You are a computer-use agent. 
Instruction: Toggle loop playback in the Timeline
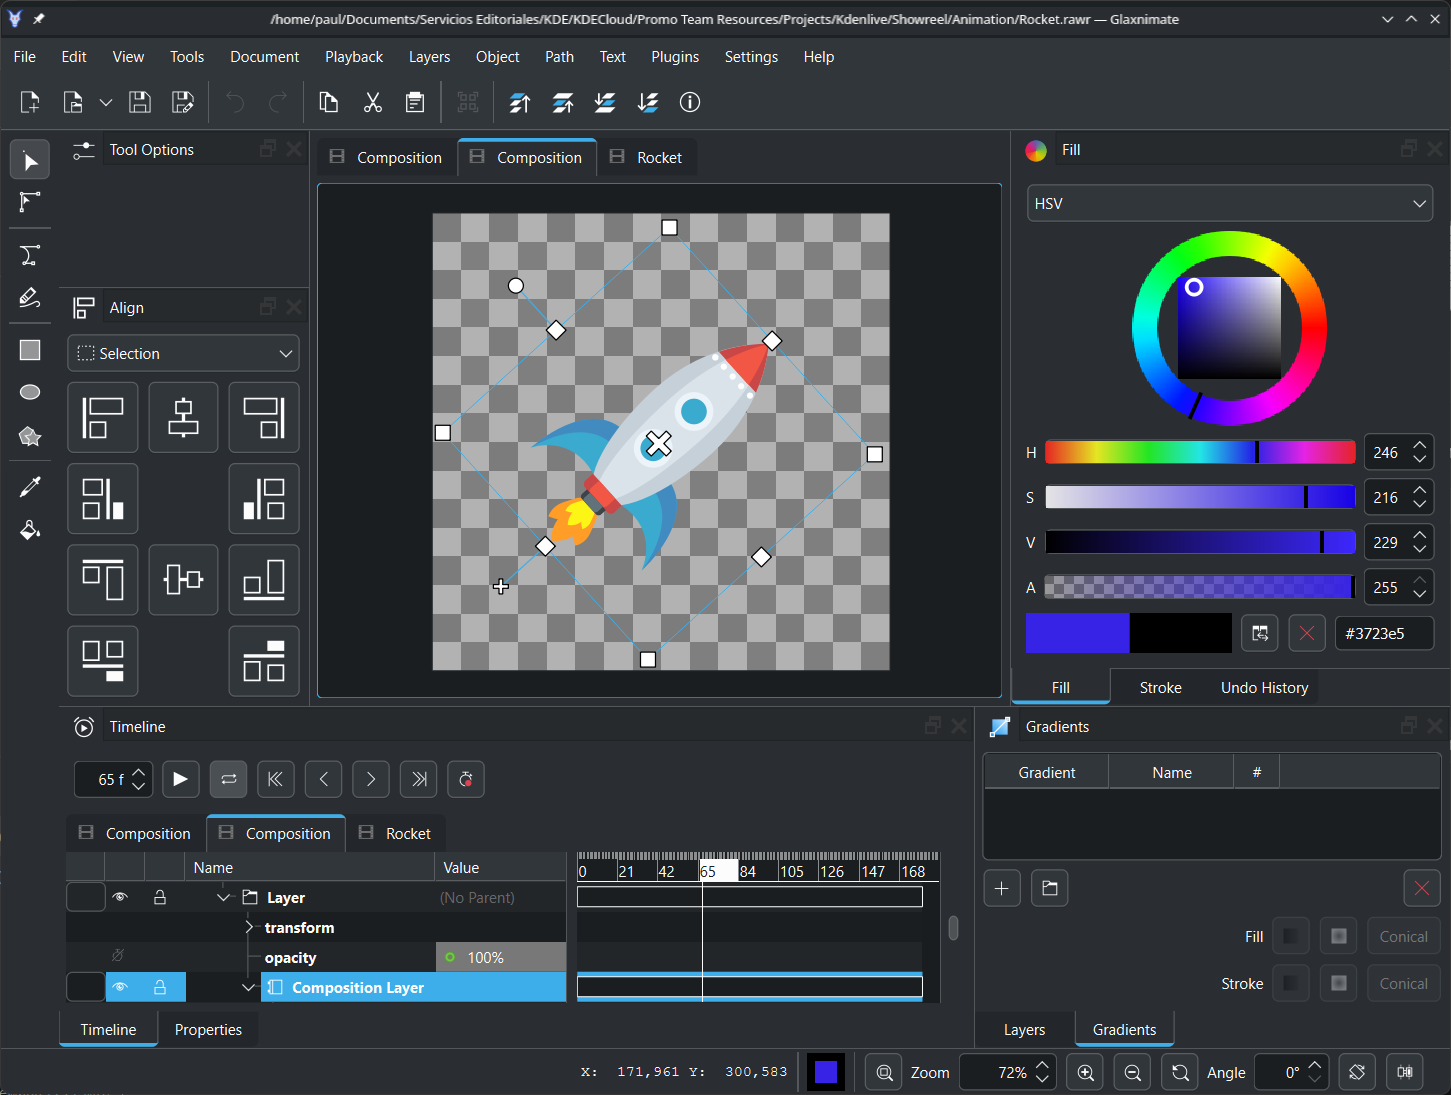(228, 779)
